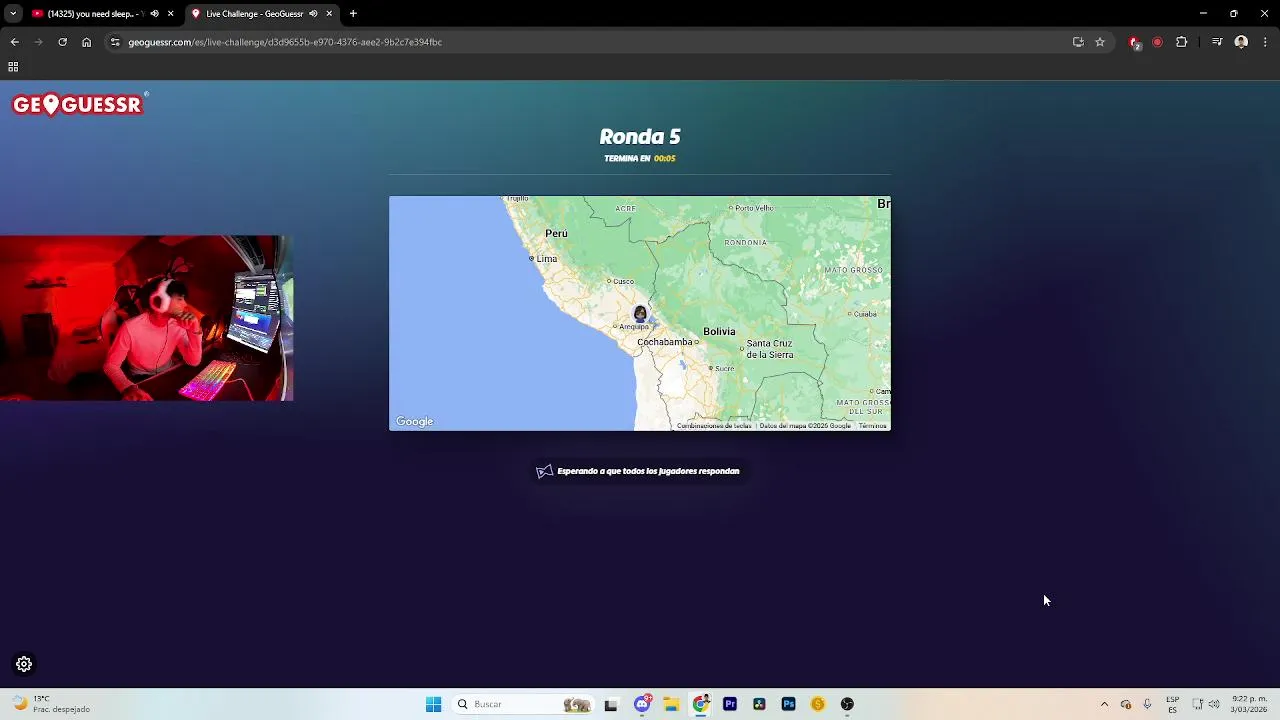Click the Bolivia country label
Viewport: 1280px width, 720px height.
pos(719,331)
